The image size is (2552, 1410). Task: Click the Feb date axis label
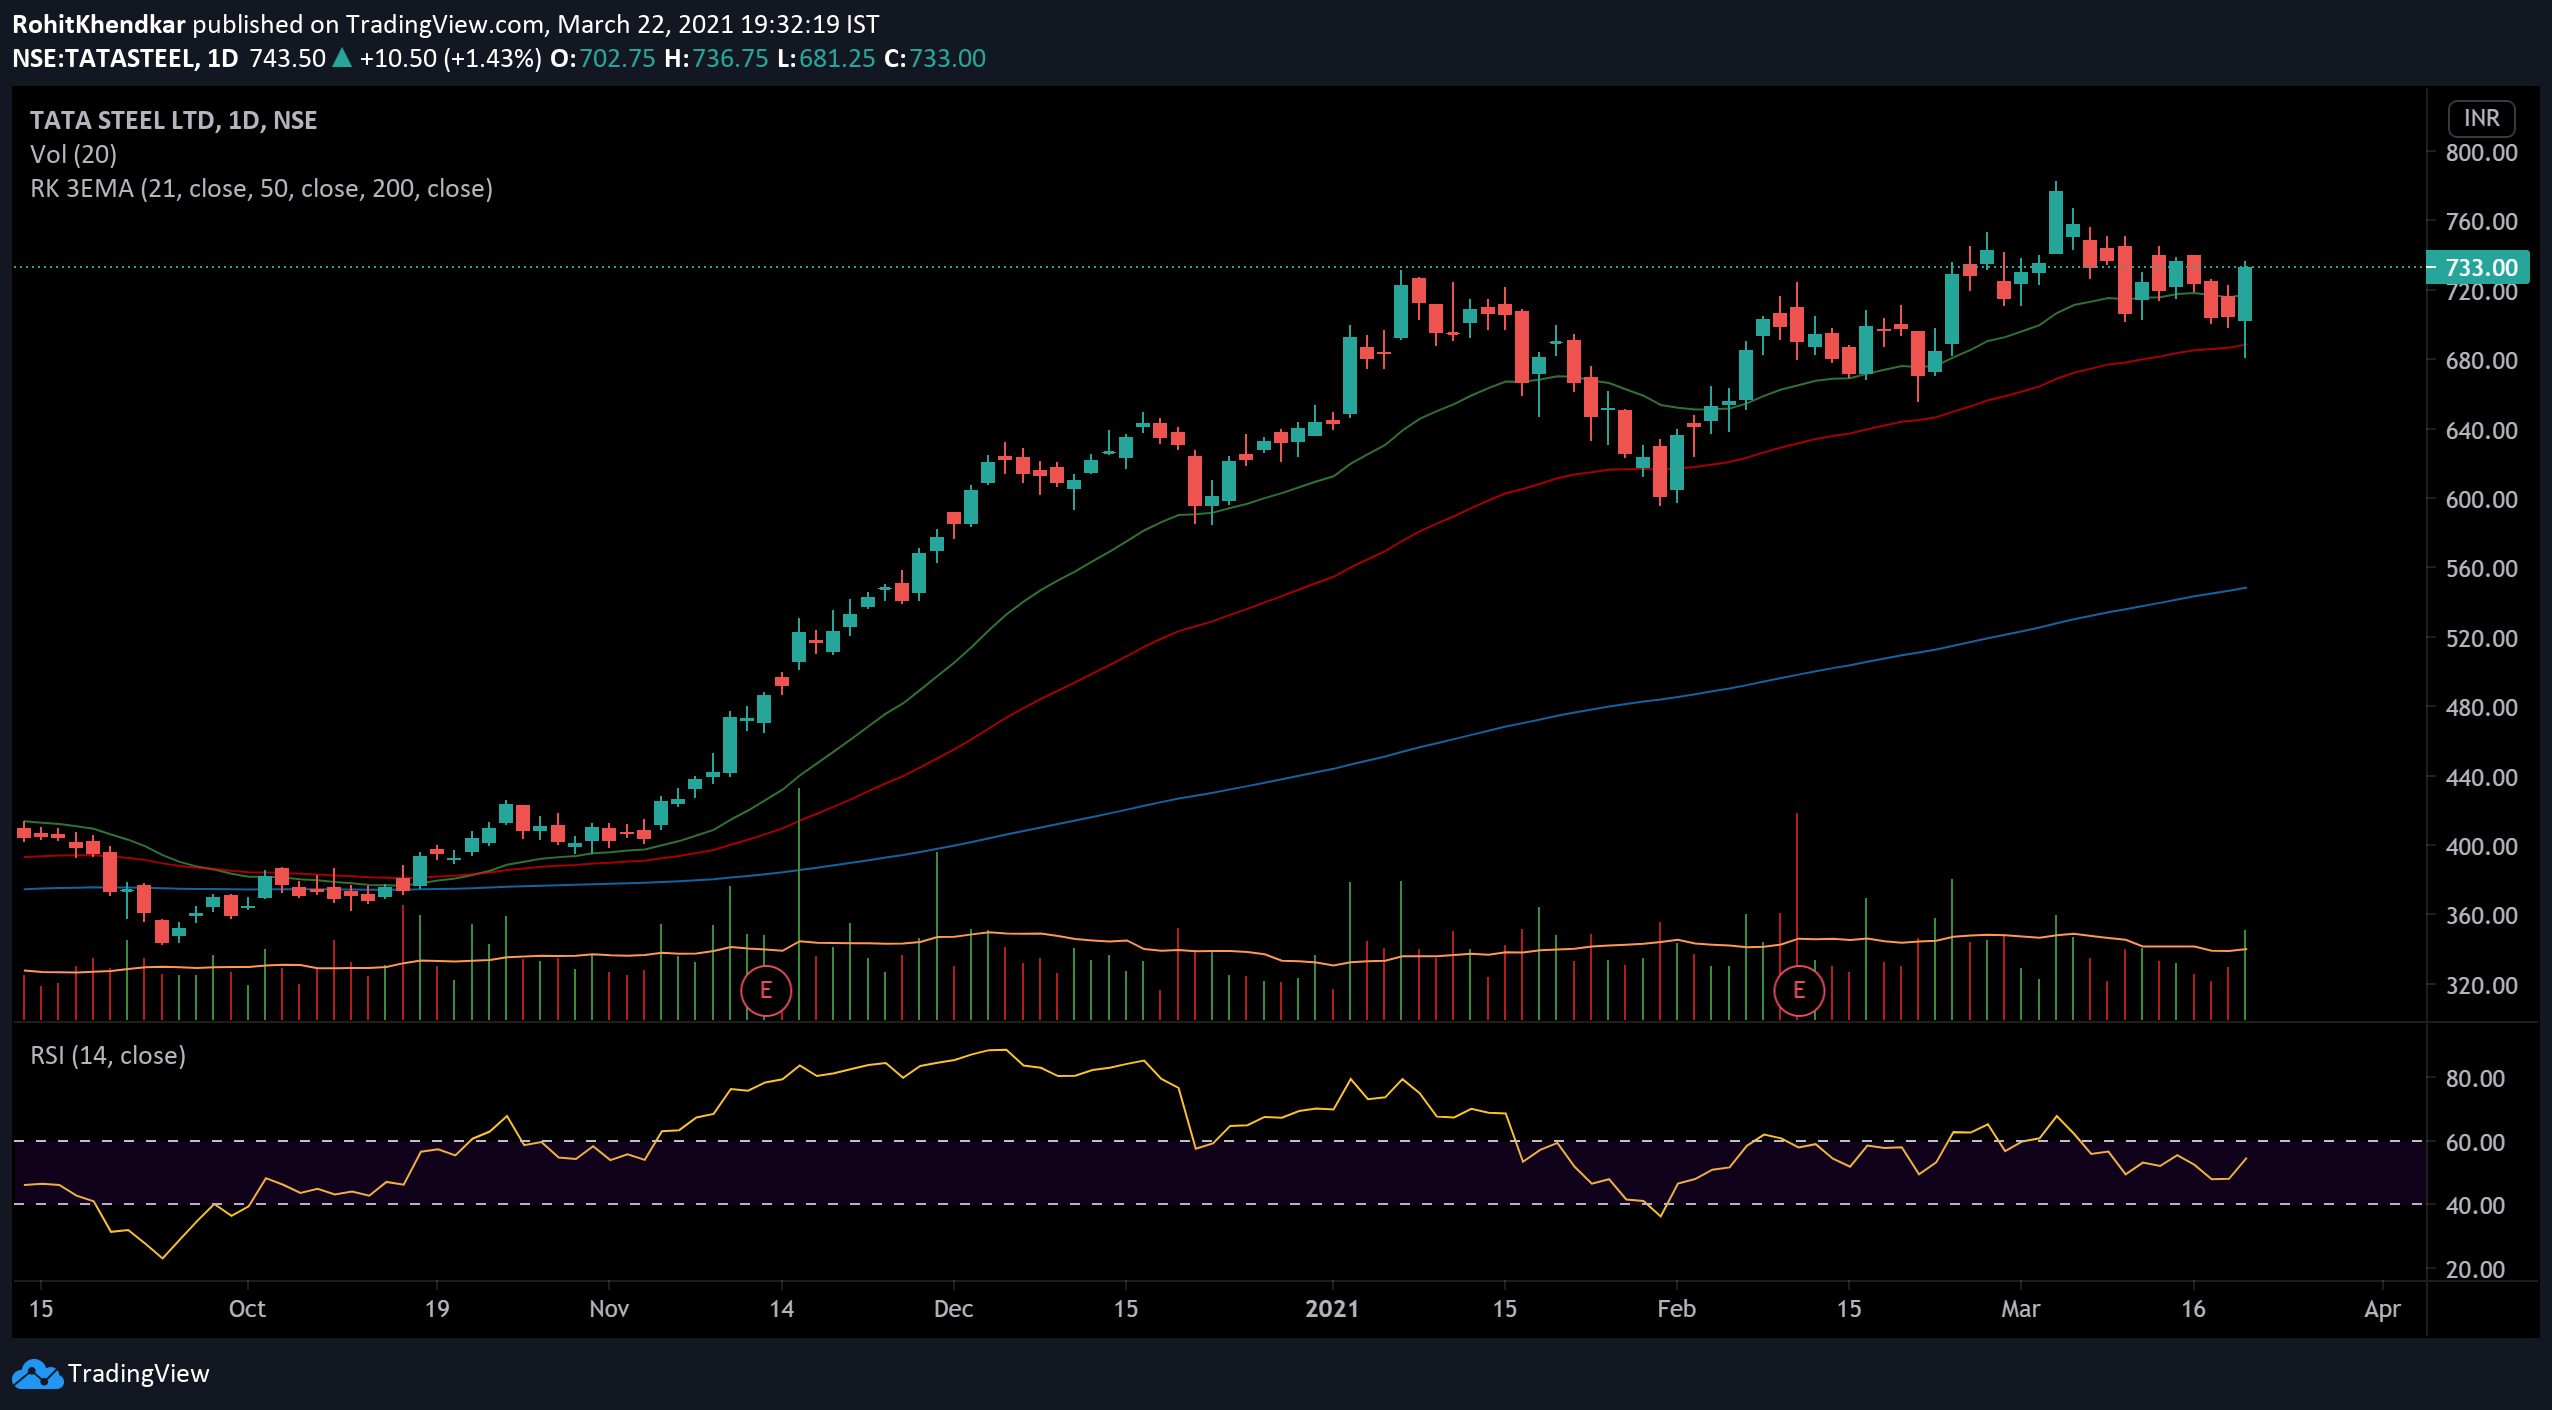(1676, 1309)
